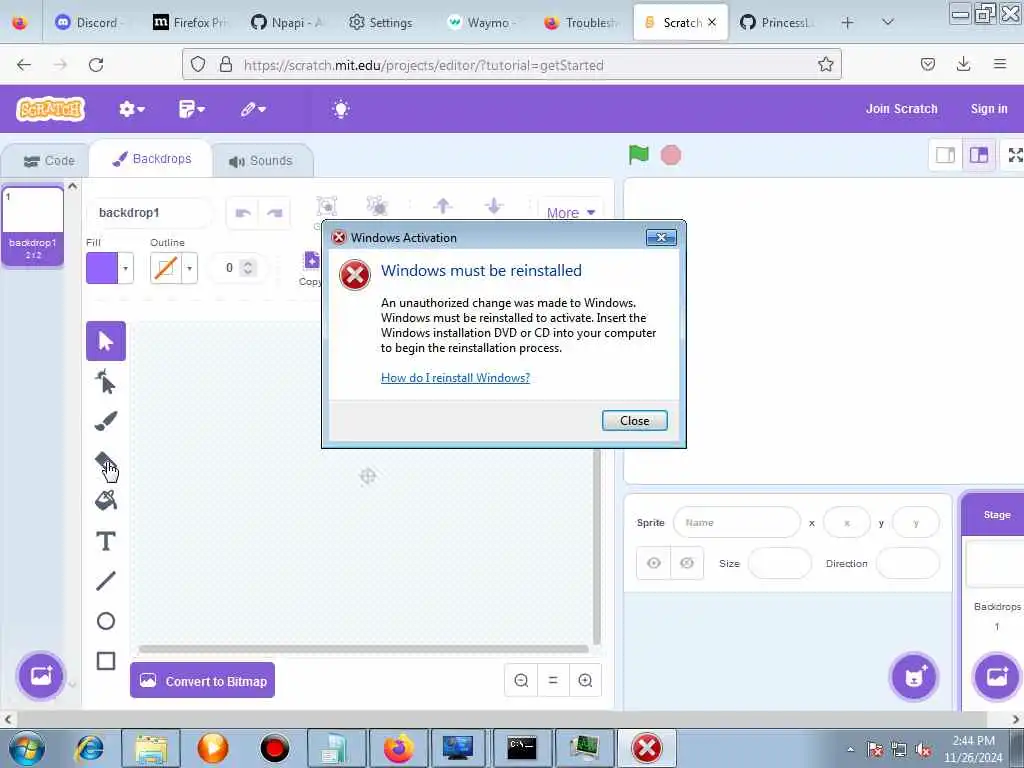Open the Settings gear menu
Viewport: 1024px width, 768px height.
131,109
